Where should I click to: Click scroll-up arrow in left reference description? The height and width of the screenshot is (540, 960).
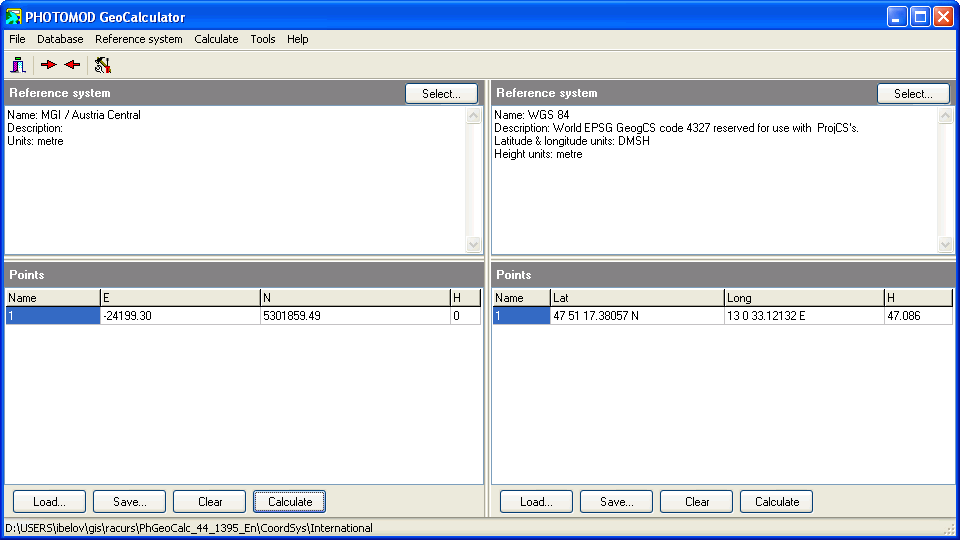click(x=473, y=116)
